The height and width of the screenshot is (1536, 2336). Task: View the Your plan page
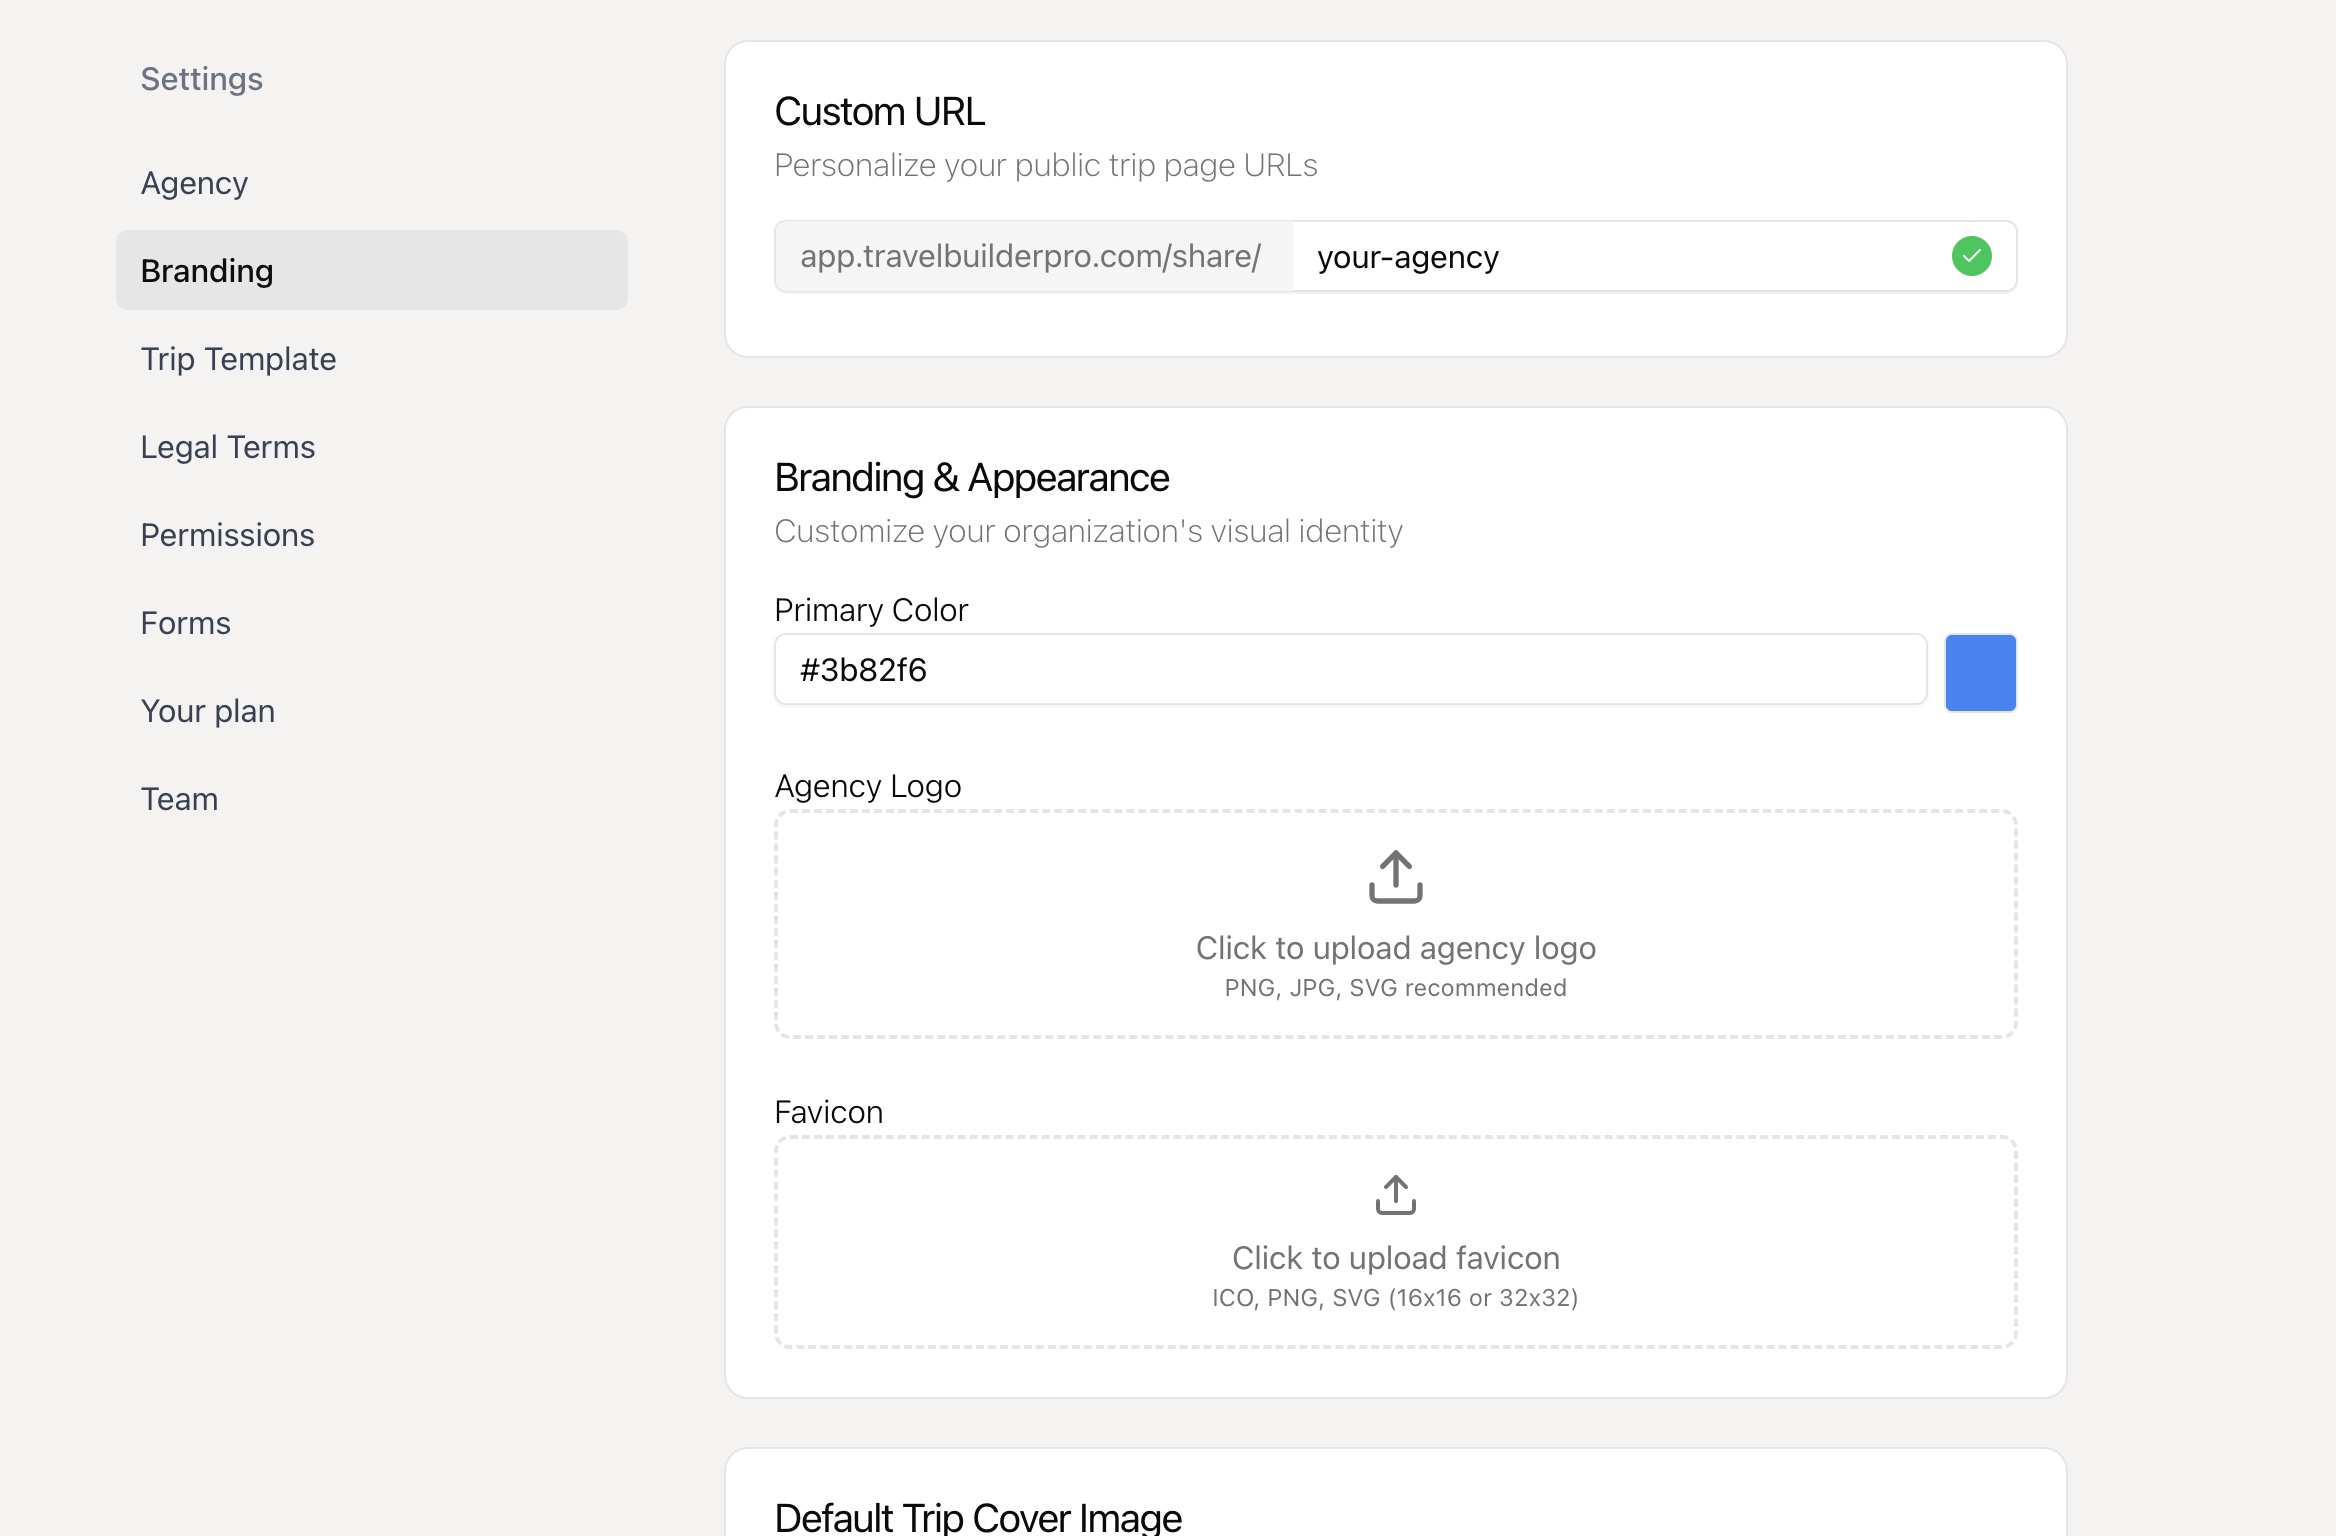coord(208,711)
